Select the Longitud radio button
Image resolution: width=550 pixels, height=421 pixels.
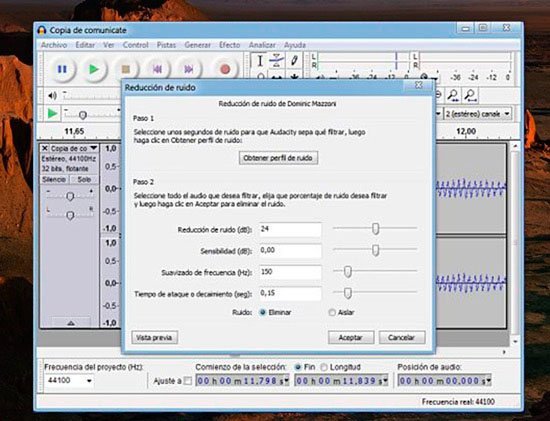(324, 367)
